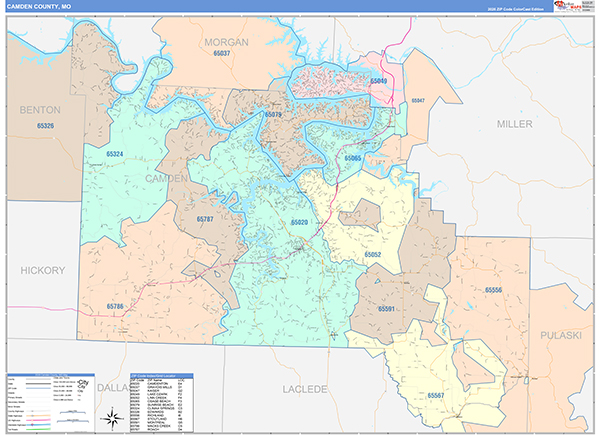
Task: Select ZIP code 65326 label
Action: pos(45,126)
